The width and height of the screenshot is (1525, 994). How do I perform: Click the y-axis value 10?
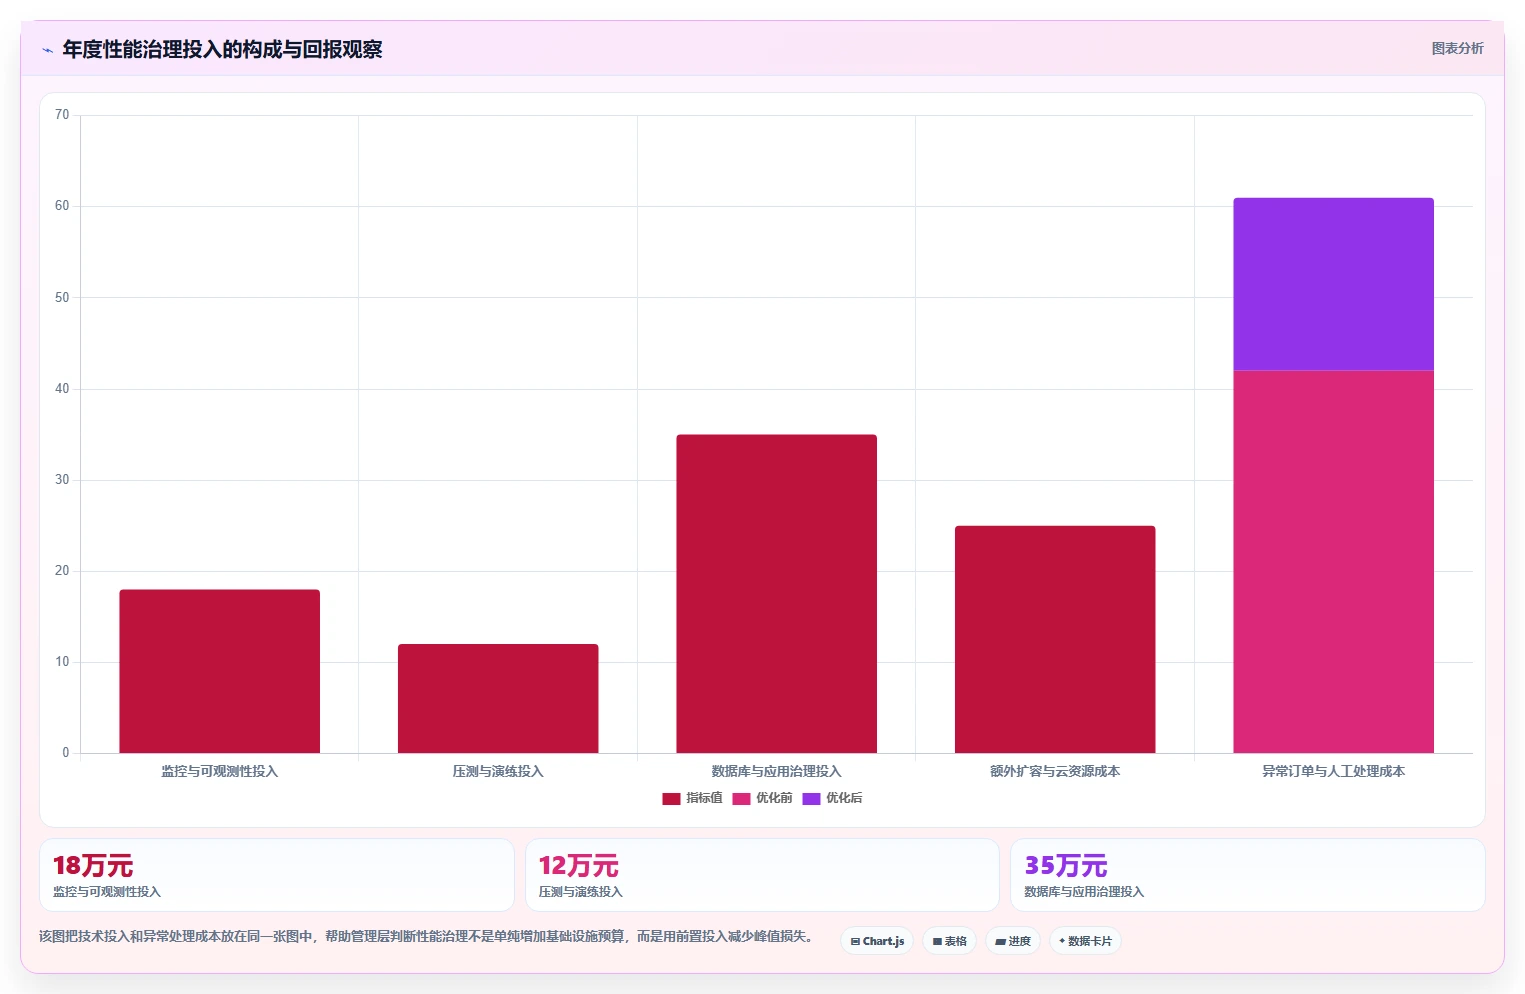point(62,662)
